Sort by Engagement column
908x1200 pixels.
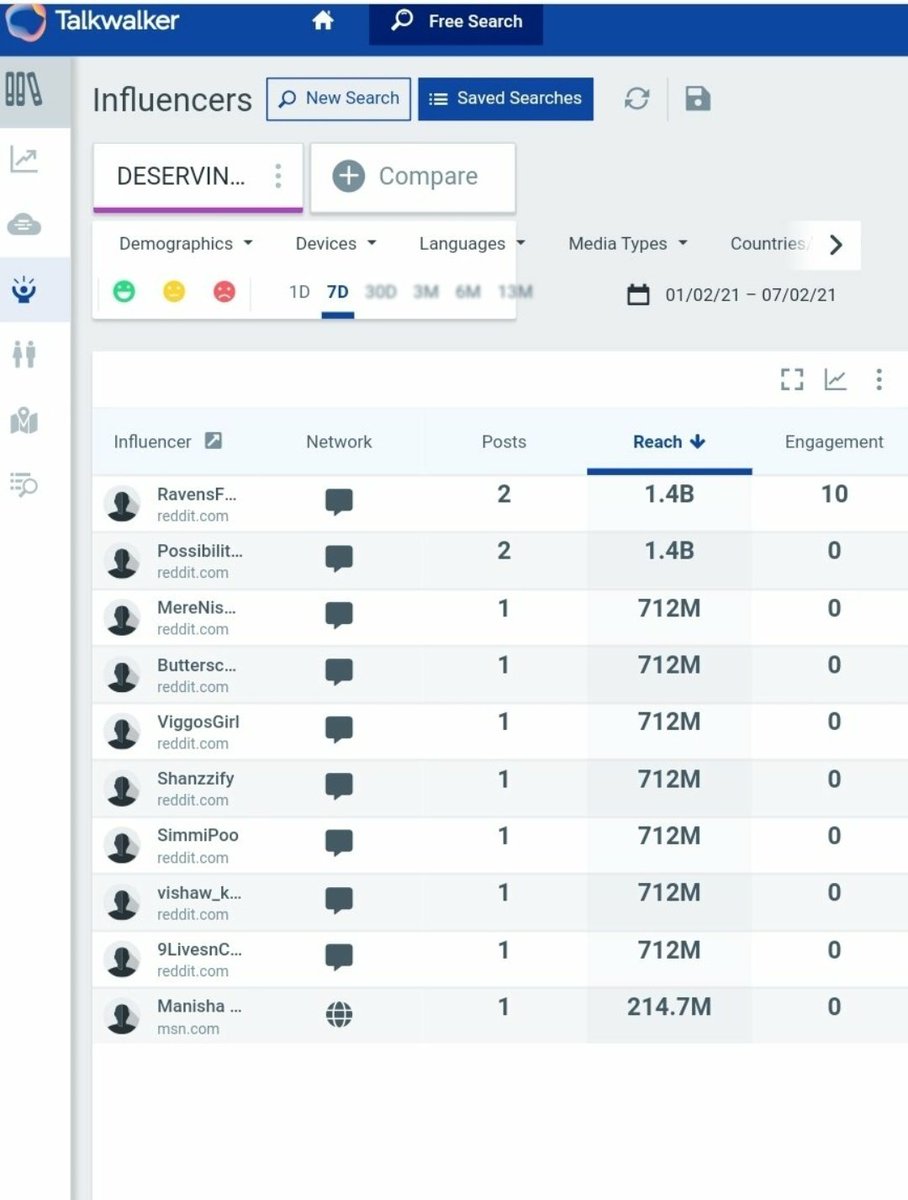click(x=834, y=442)
